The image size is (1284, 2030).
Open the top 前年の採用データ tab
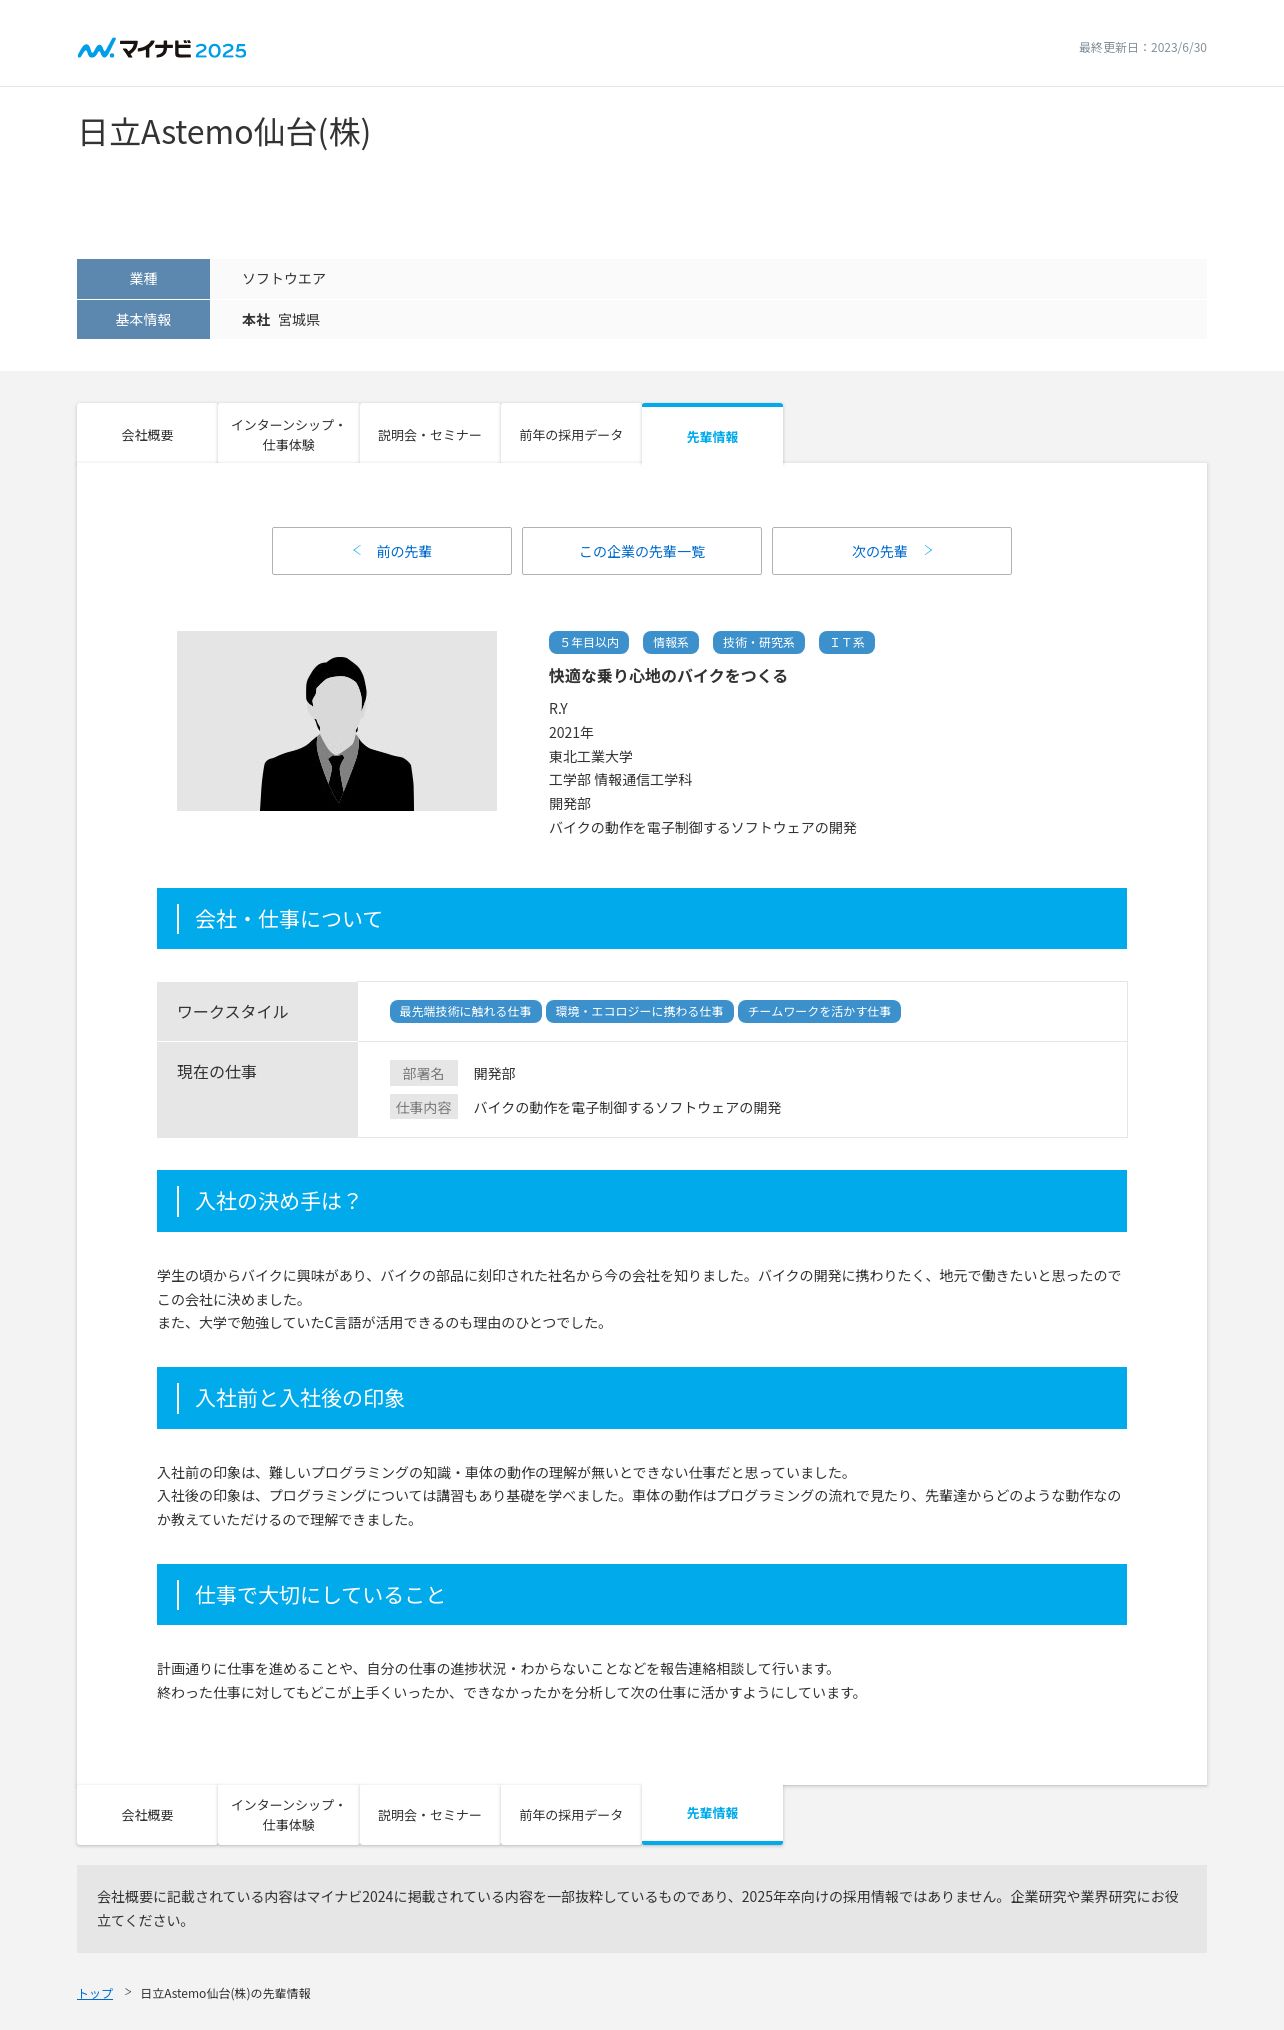pos(570,435)
